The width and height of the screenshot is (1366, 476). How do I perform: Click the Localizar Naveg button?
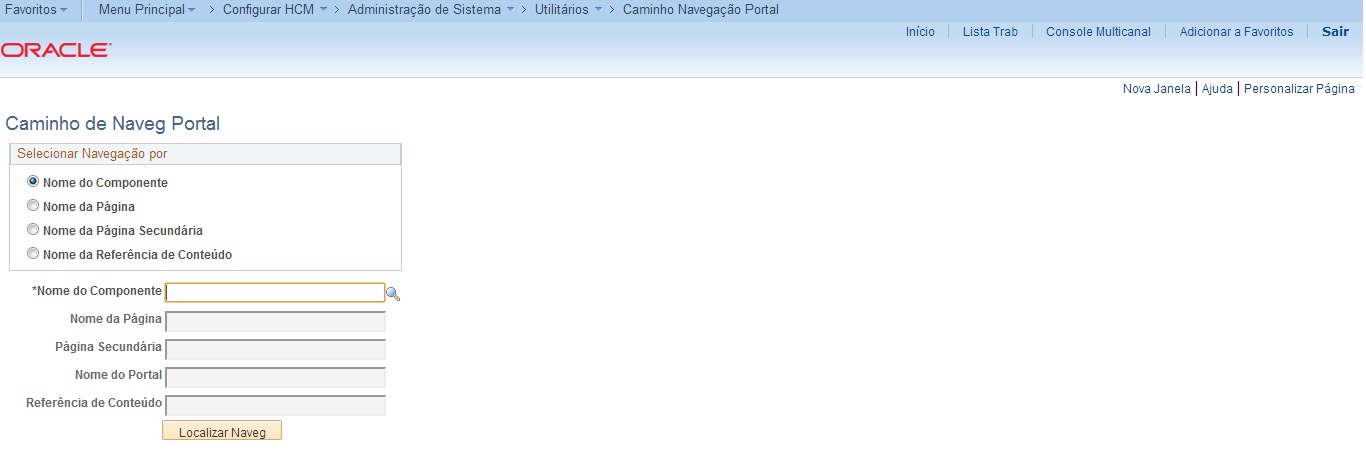[222, 431]
